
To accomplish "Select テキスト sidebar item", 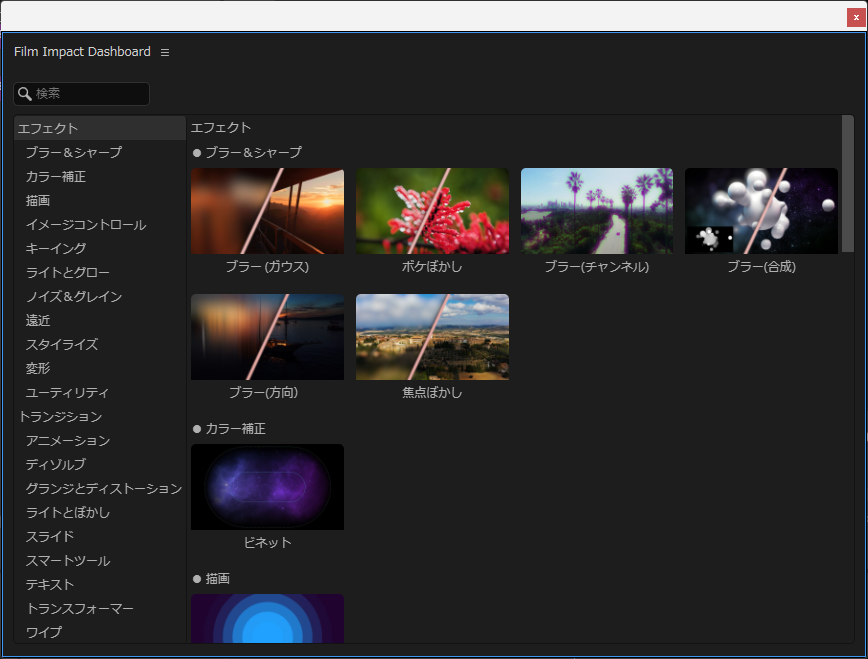I will (50, 585).
